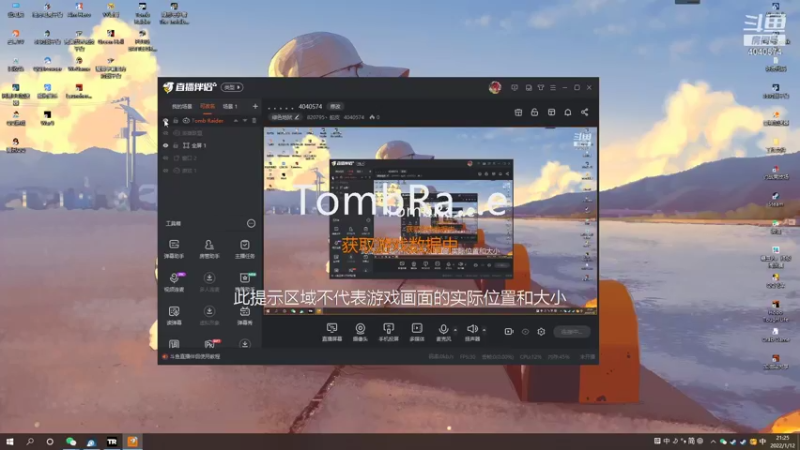The height and width of the screenshot is (450, 800).
Task: Add a 摄像头 camera source
Action: point(360,332)
